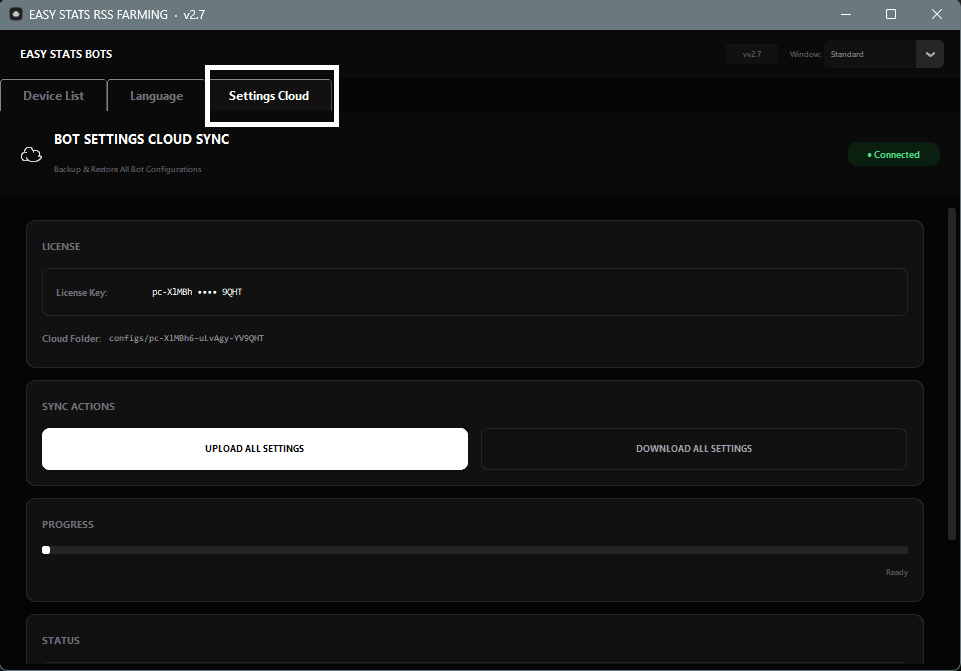This screenshot has width=961, height=671.
Task: Click the BOT SETTINGS CLOUD SYNC heading
Action: click(x=142, y=139)
